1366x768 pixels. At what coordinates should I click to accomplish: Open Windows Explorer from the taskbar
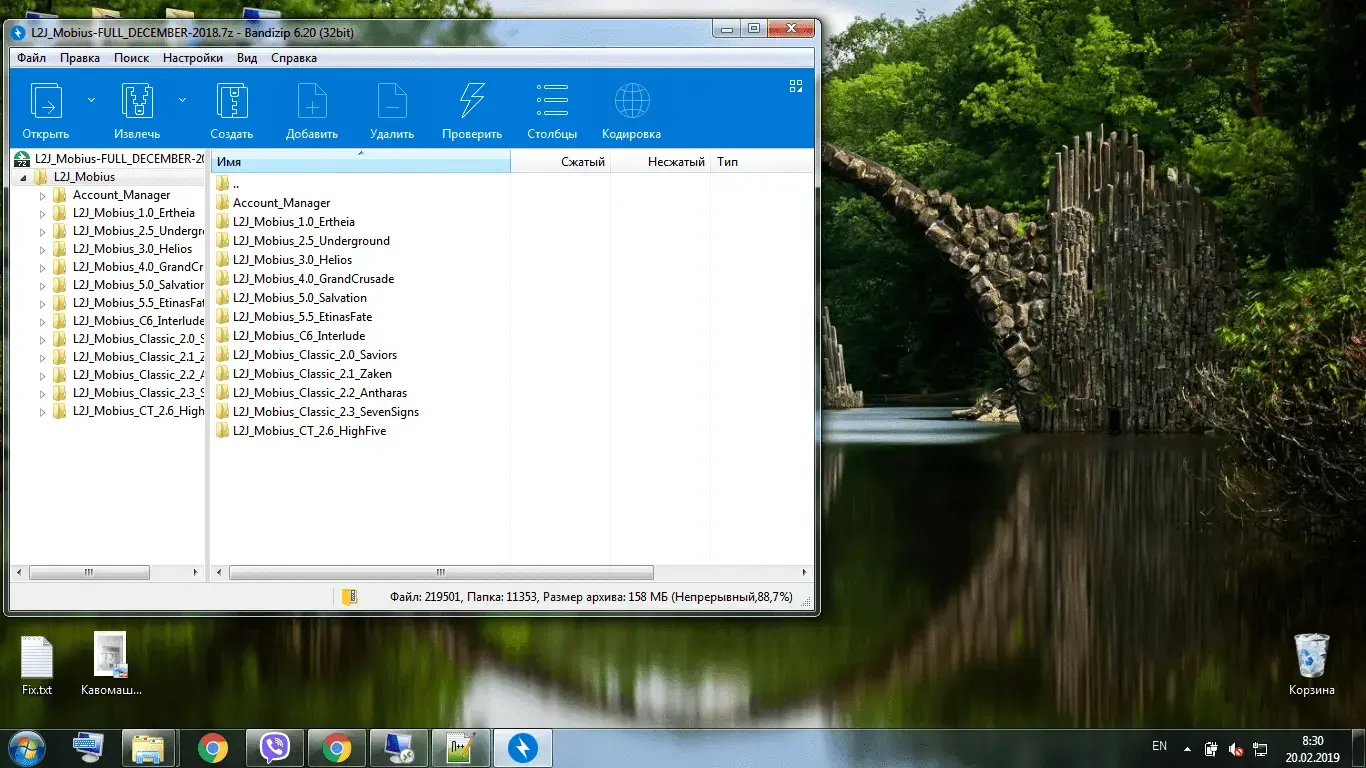(149, 748)
